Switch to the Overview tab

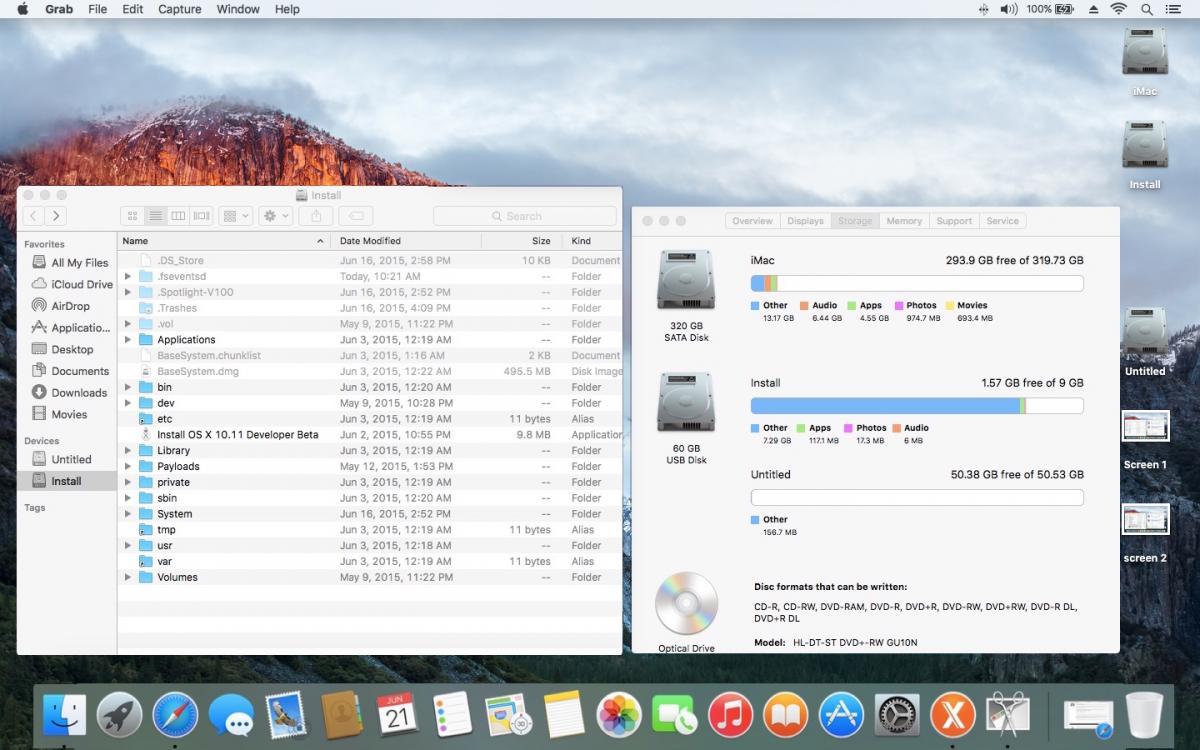click(752, 221)
